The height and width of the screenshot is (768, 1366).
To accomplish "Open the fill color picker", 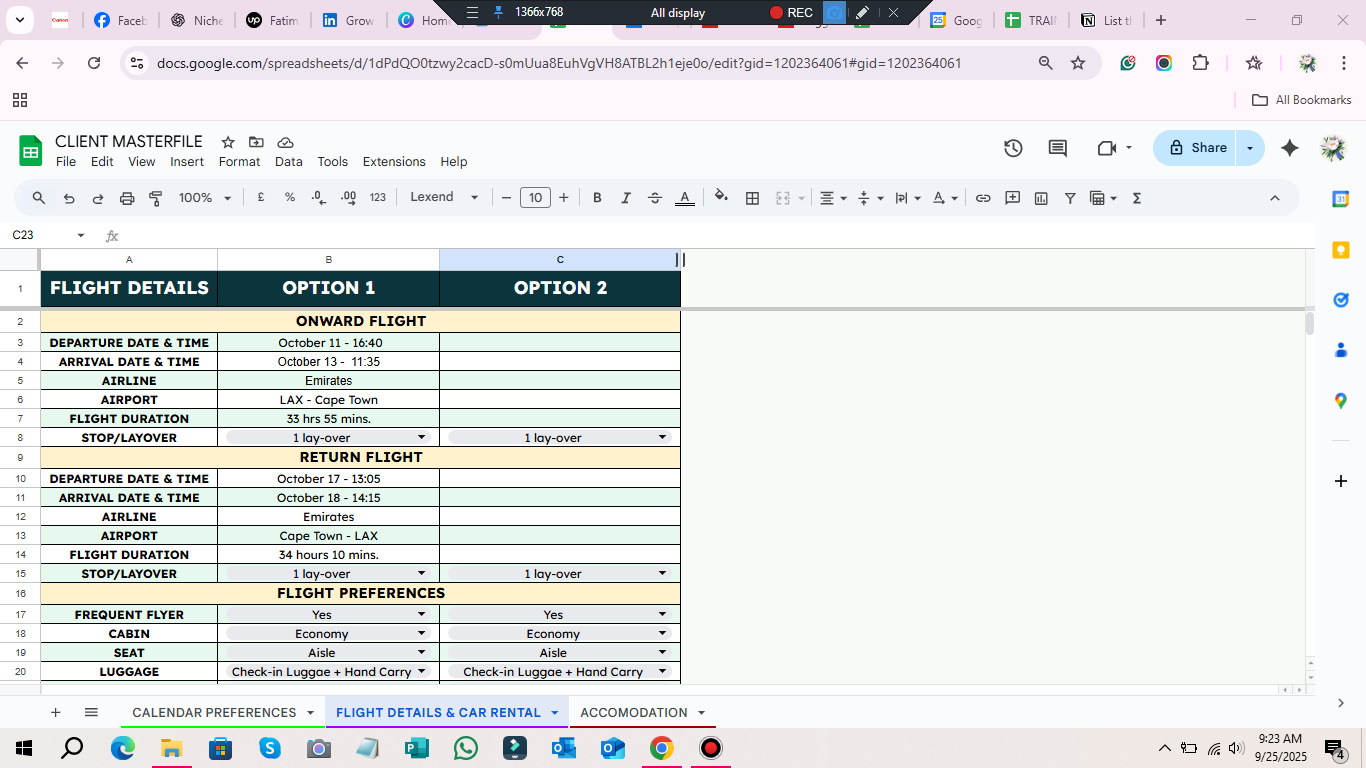I will (721, 198).
